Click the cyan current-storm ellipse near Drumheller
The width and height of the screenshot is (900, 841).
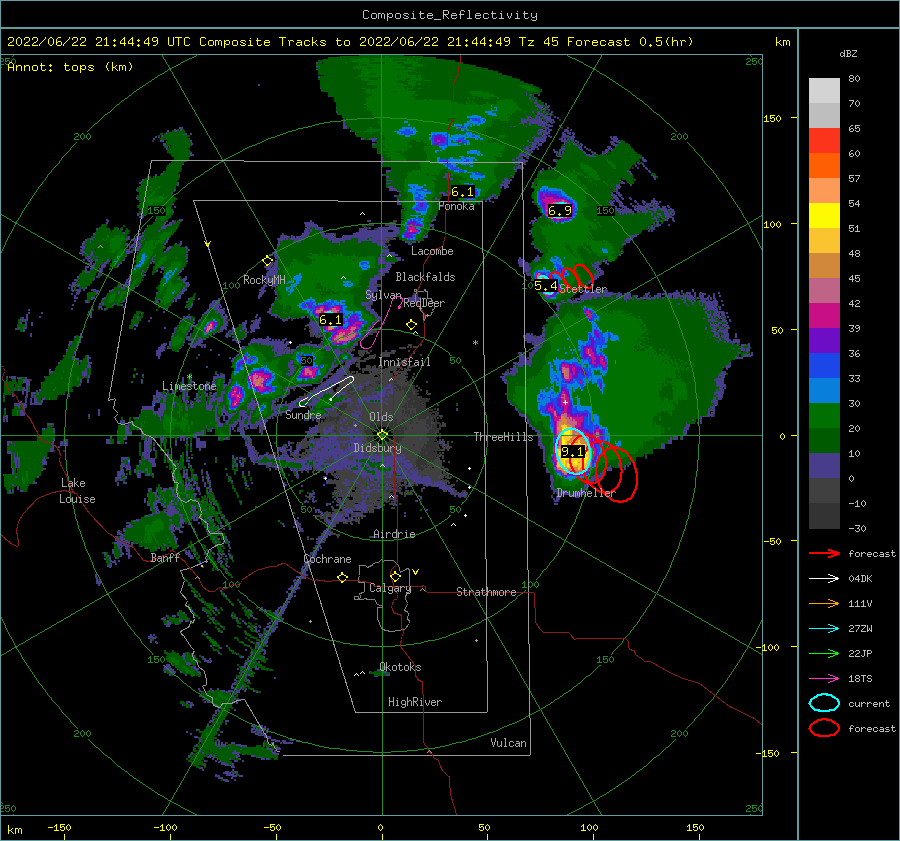pos(573,451)
